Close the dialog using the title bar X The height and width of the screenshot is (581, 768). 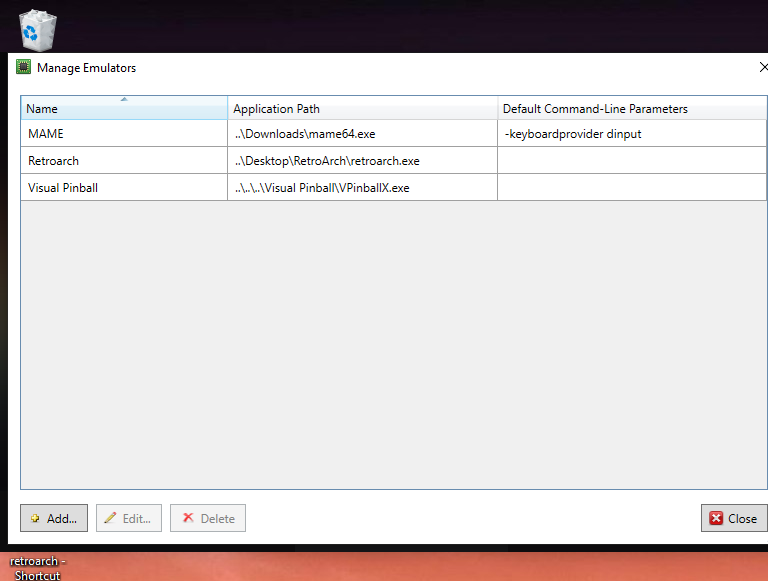pyautogui.click(x=763, y=68)
